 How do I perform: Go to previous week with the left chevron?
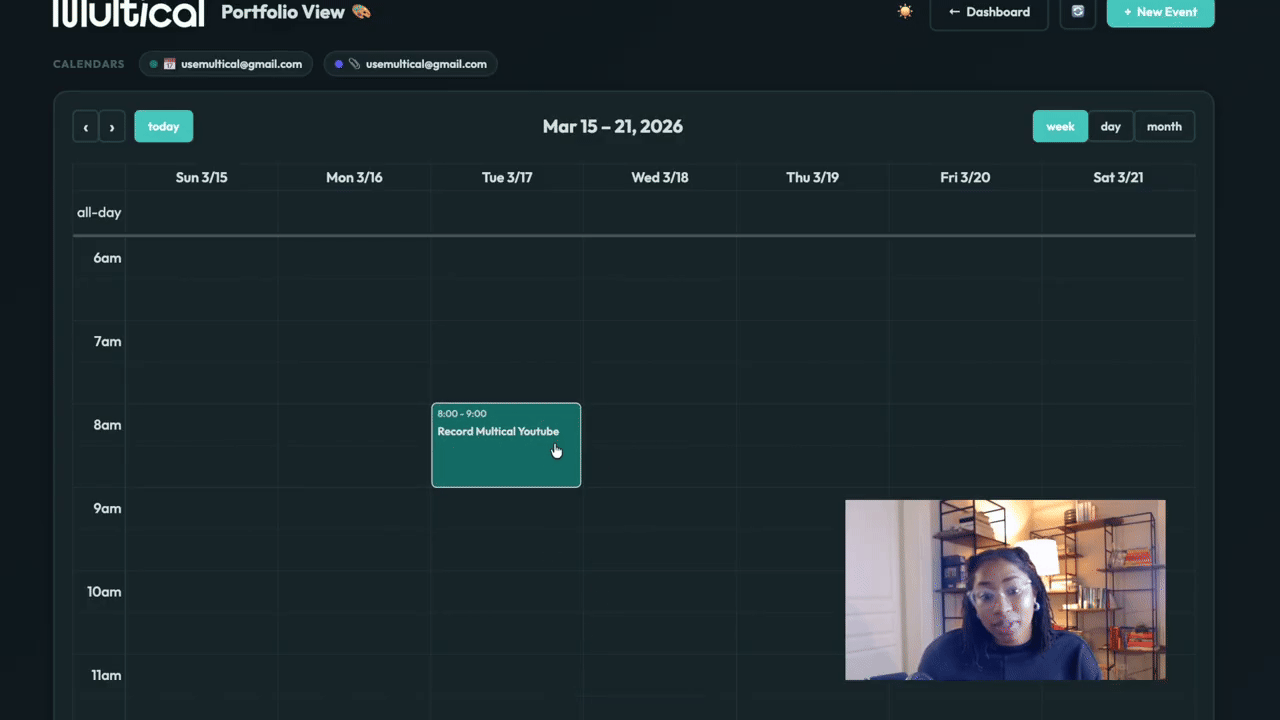point(86,126)
